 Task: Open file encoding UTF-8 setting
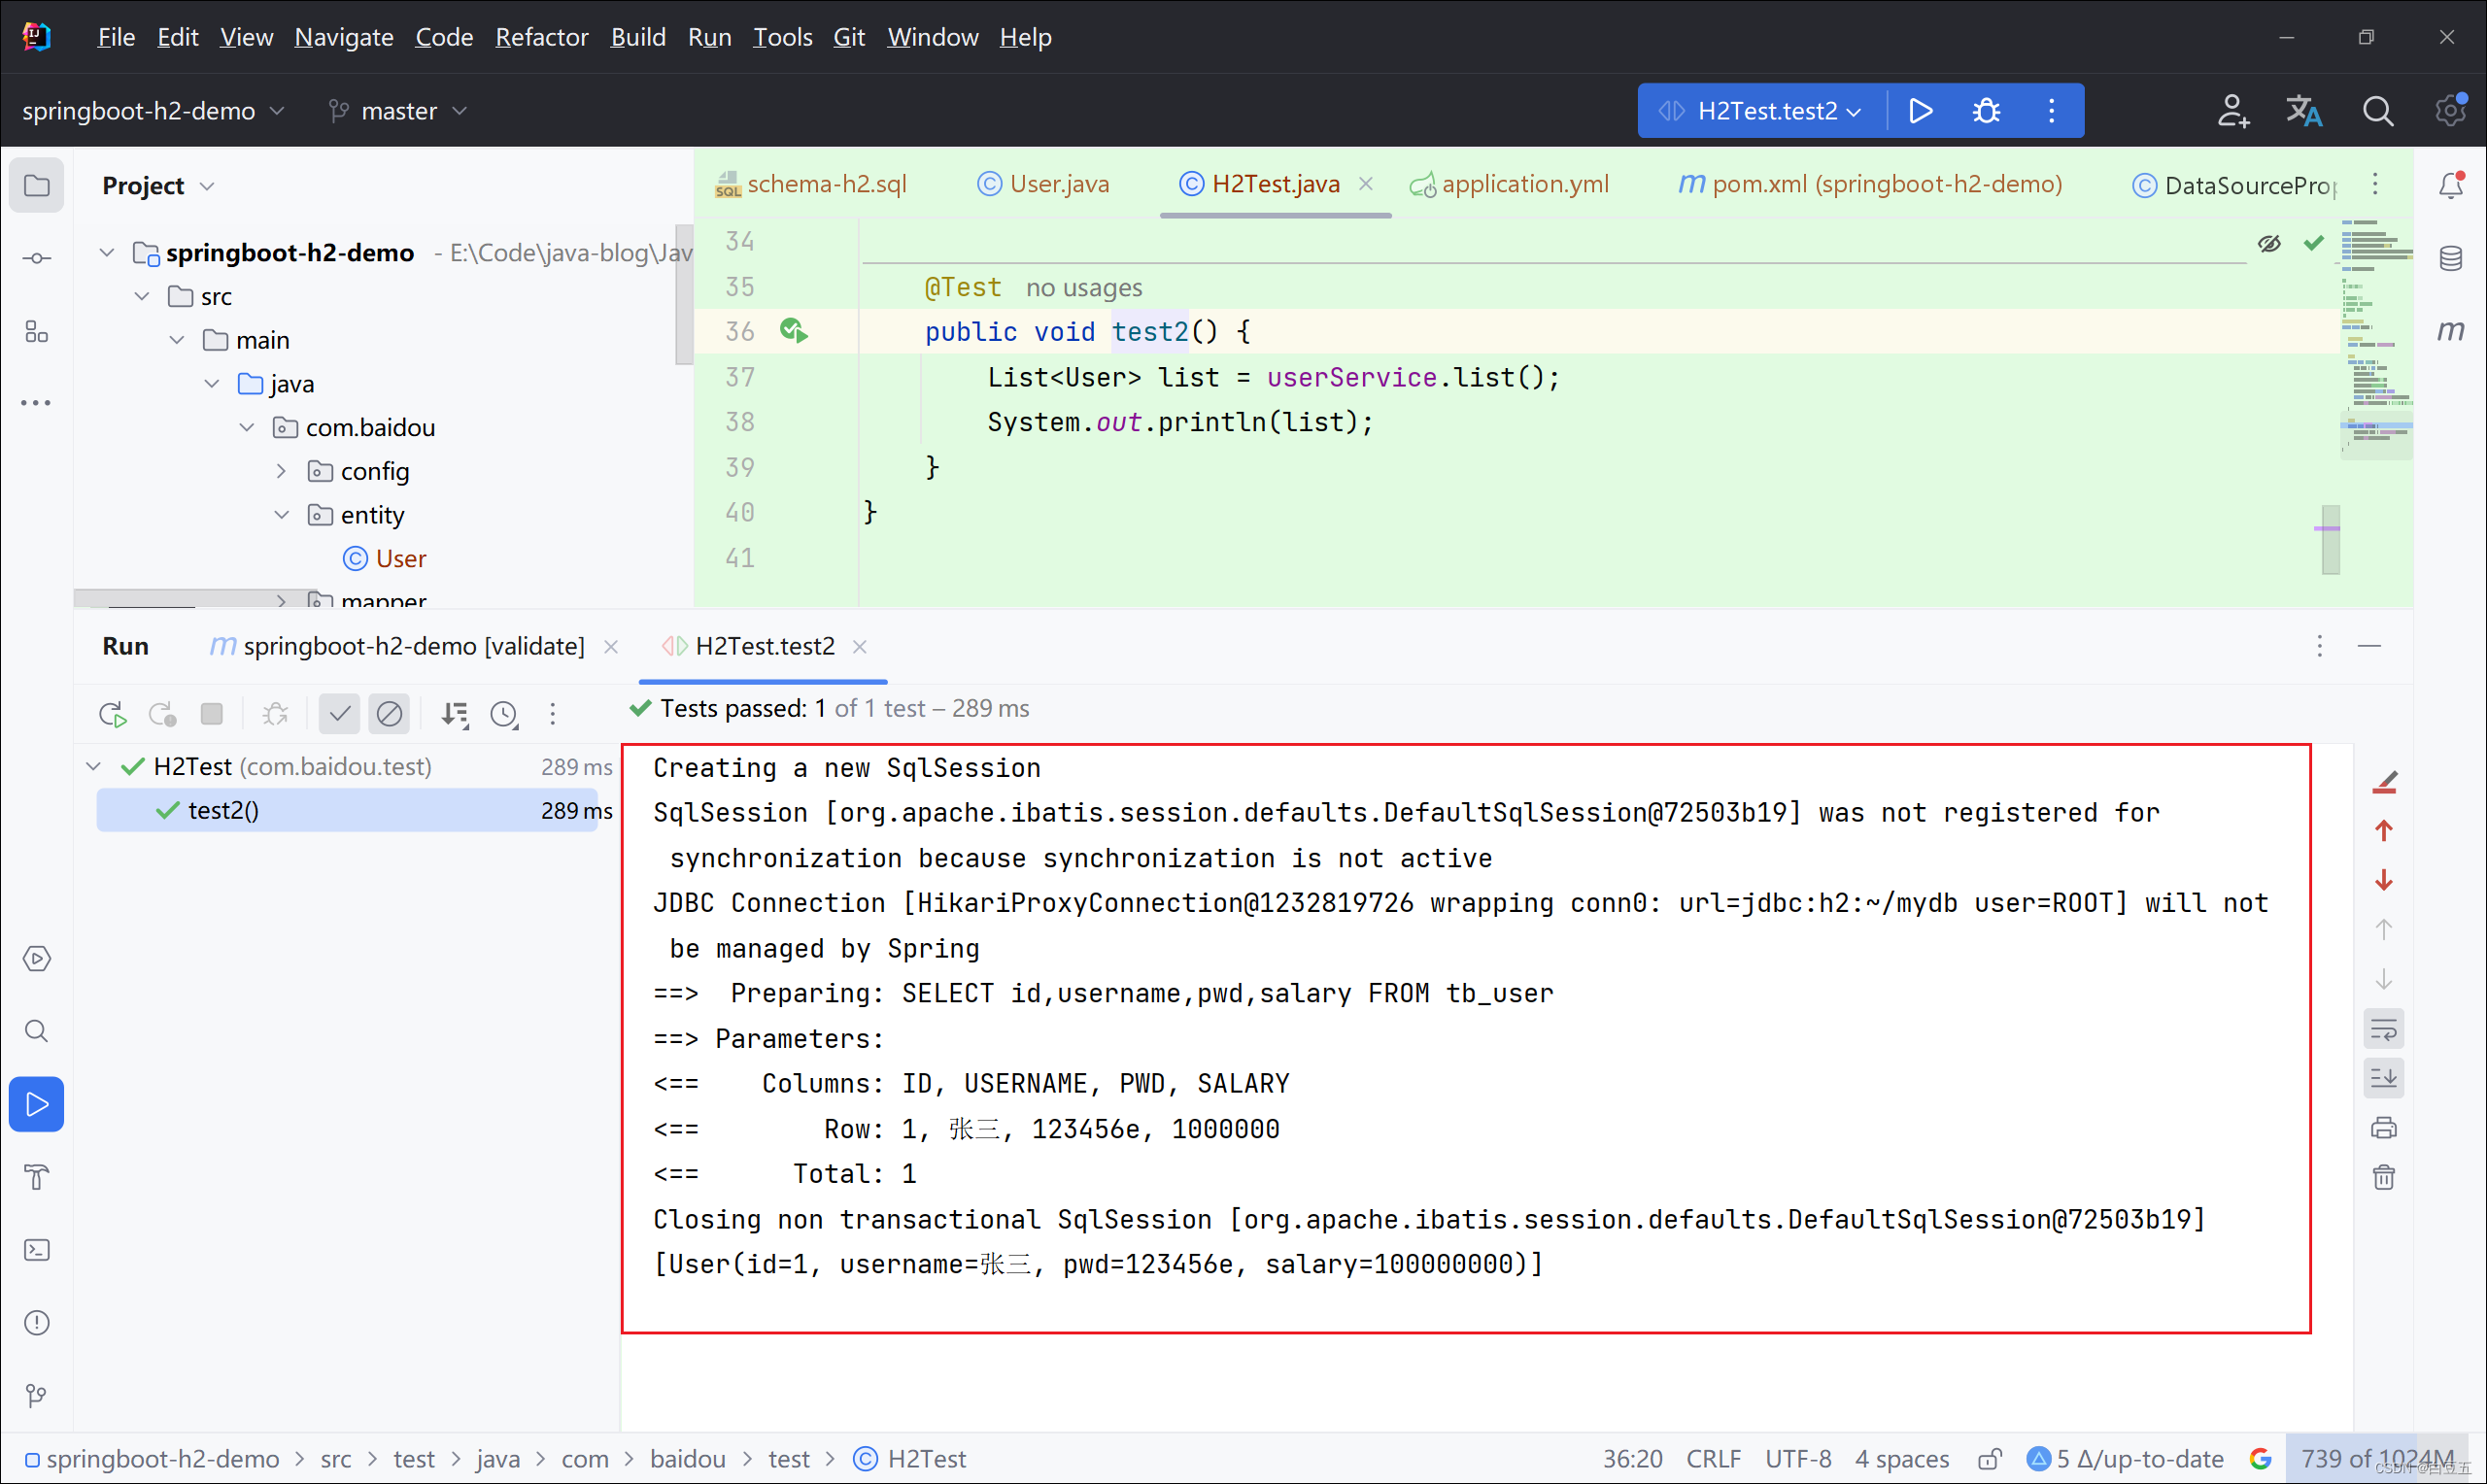pos(1797,1459)
